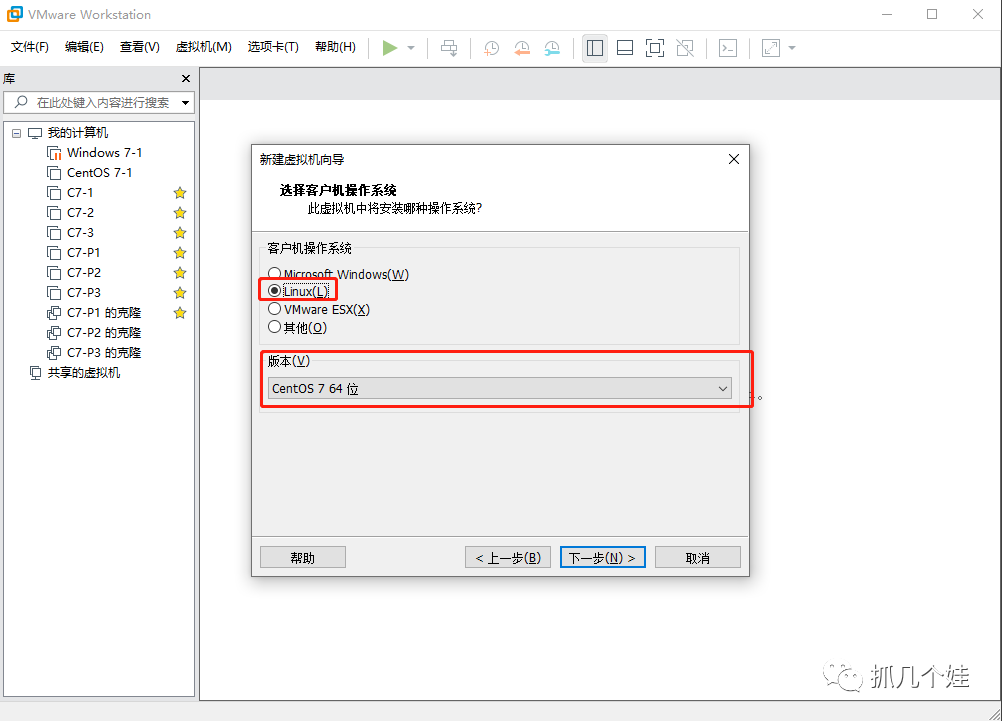This screenshot has height=721, width=1002.
Task: Click the Full Screen mode icon
Action: click(x=654, y=48)
